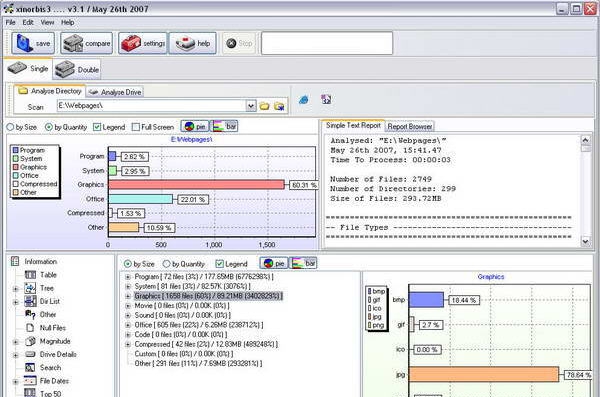Click the File Dates icon in sidebar
Viewport: 600px width, 397px height.
[x=30, y=381]
